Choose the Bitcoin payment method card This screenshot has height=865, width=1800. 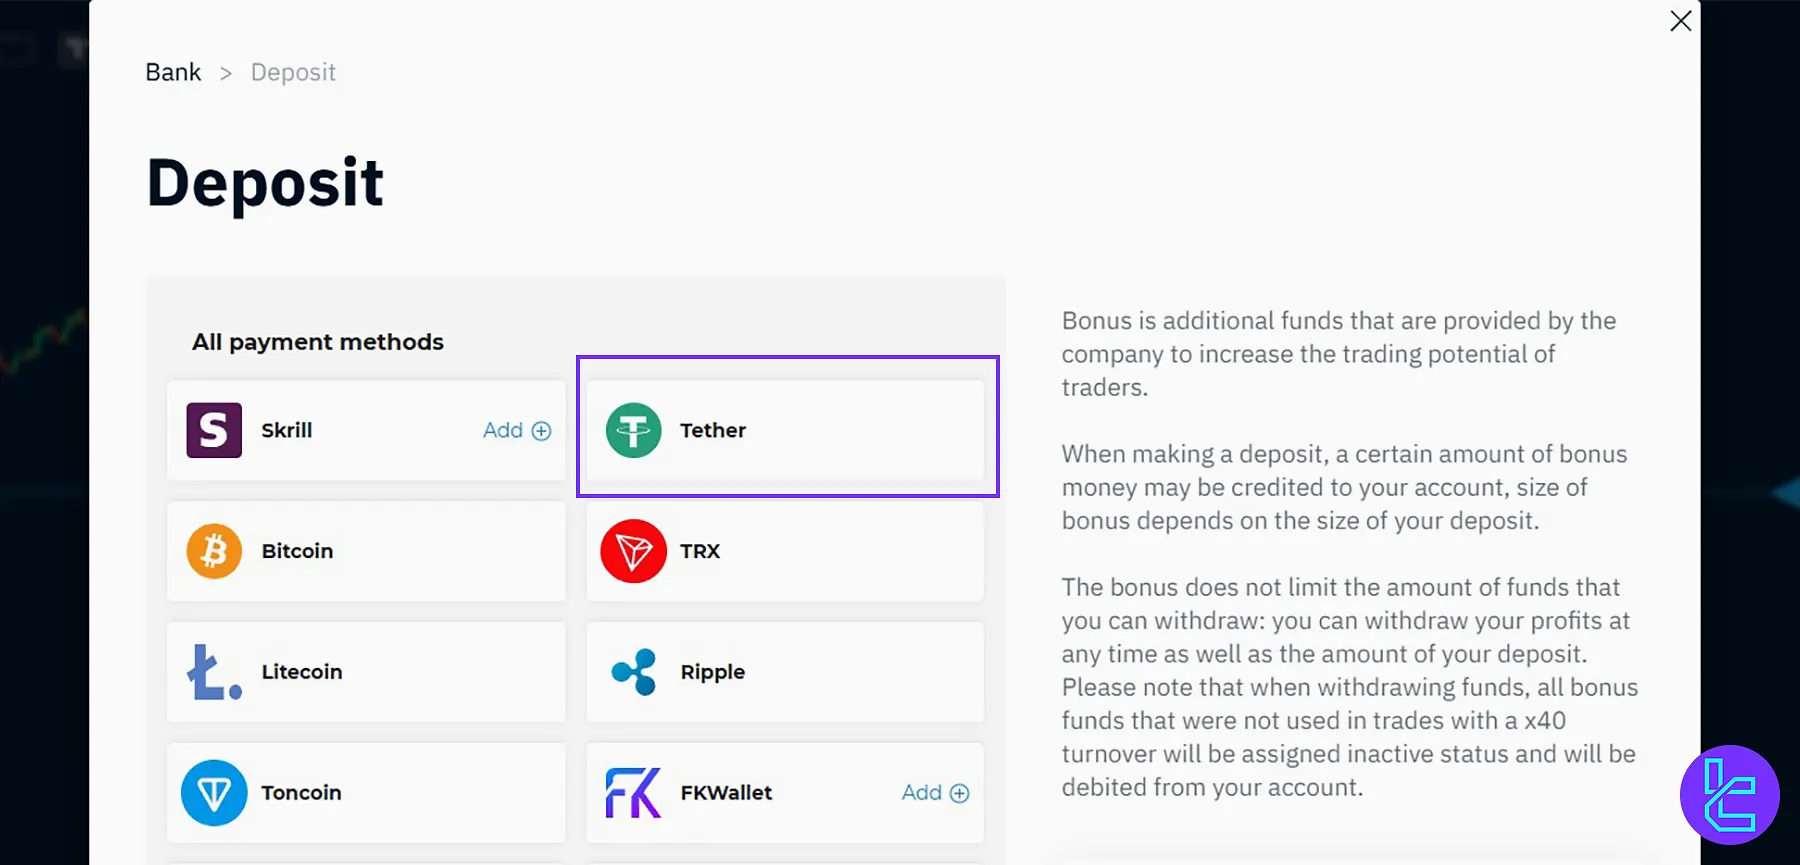point(366,551)
